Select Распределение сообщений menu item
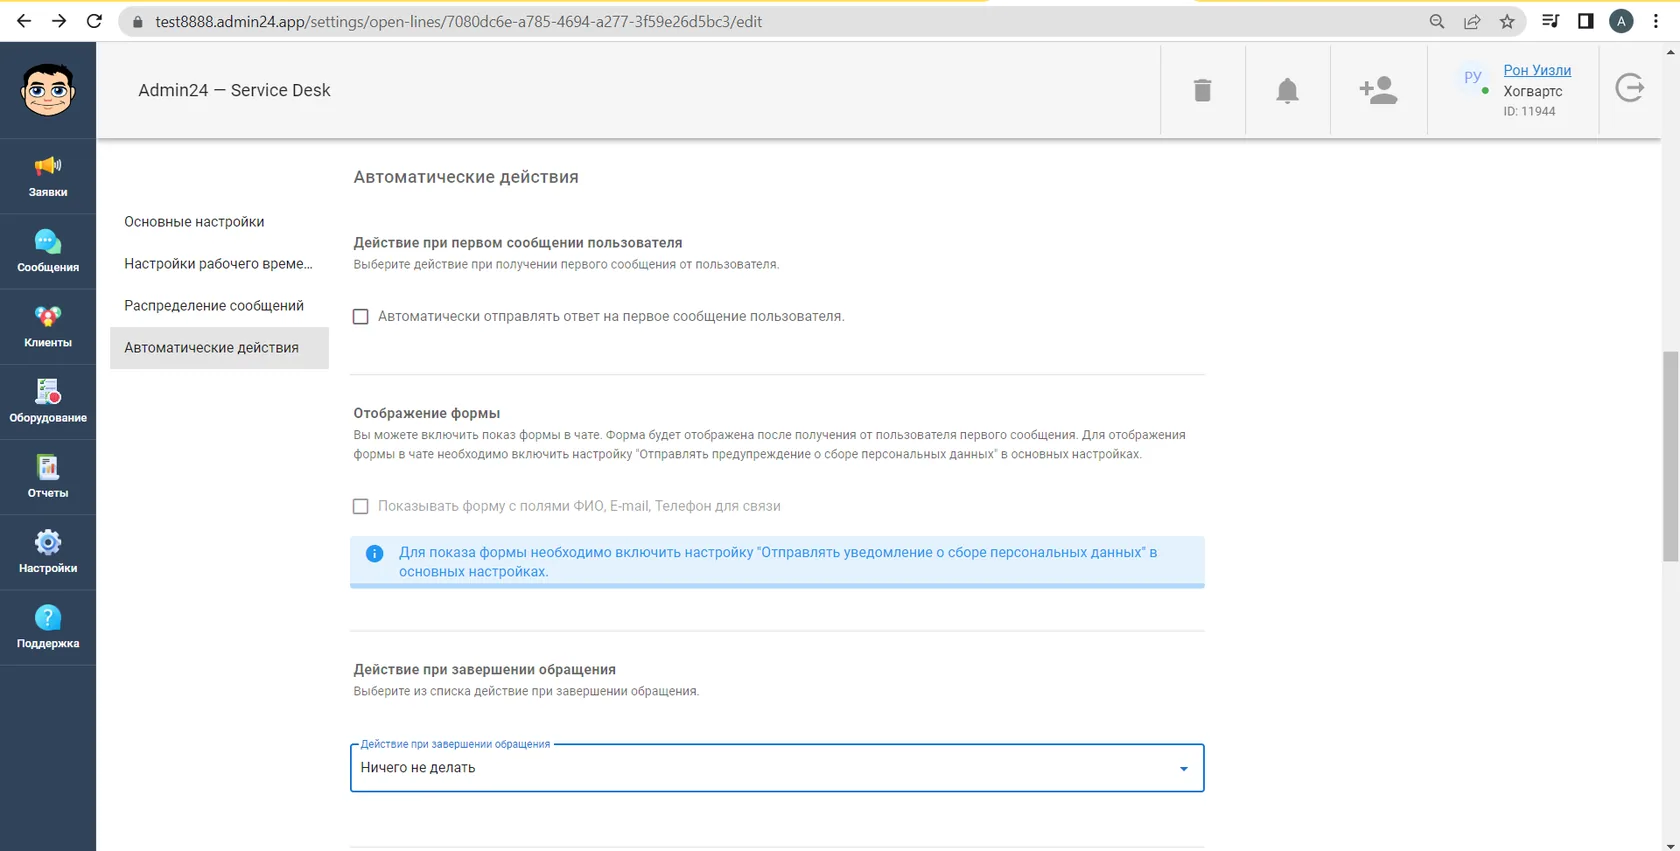 [219, 306]
